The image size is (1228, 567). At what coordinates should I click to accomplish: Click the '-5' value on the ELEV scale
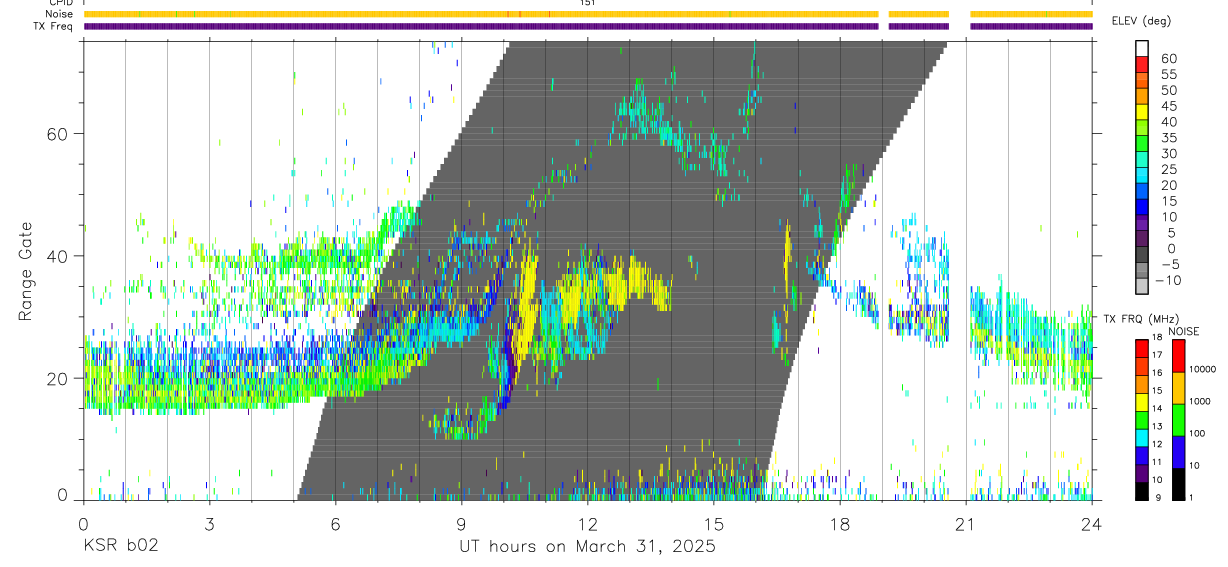1170,264
